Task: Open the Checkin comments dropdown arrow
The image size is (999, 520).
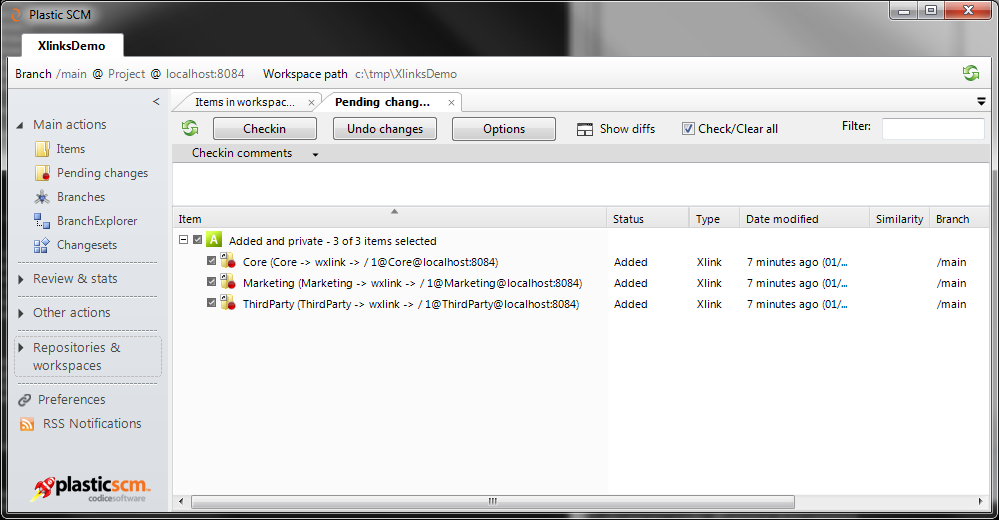Action: coord(315,154)
